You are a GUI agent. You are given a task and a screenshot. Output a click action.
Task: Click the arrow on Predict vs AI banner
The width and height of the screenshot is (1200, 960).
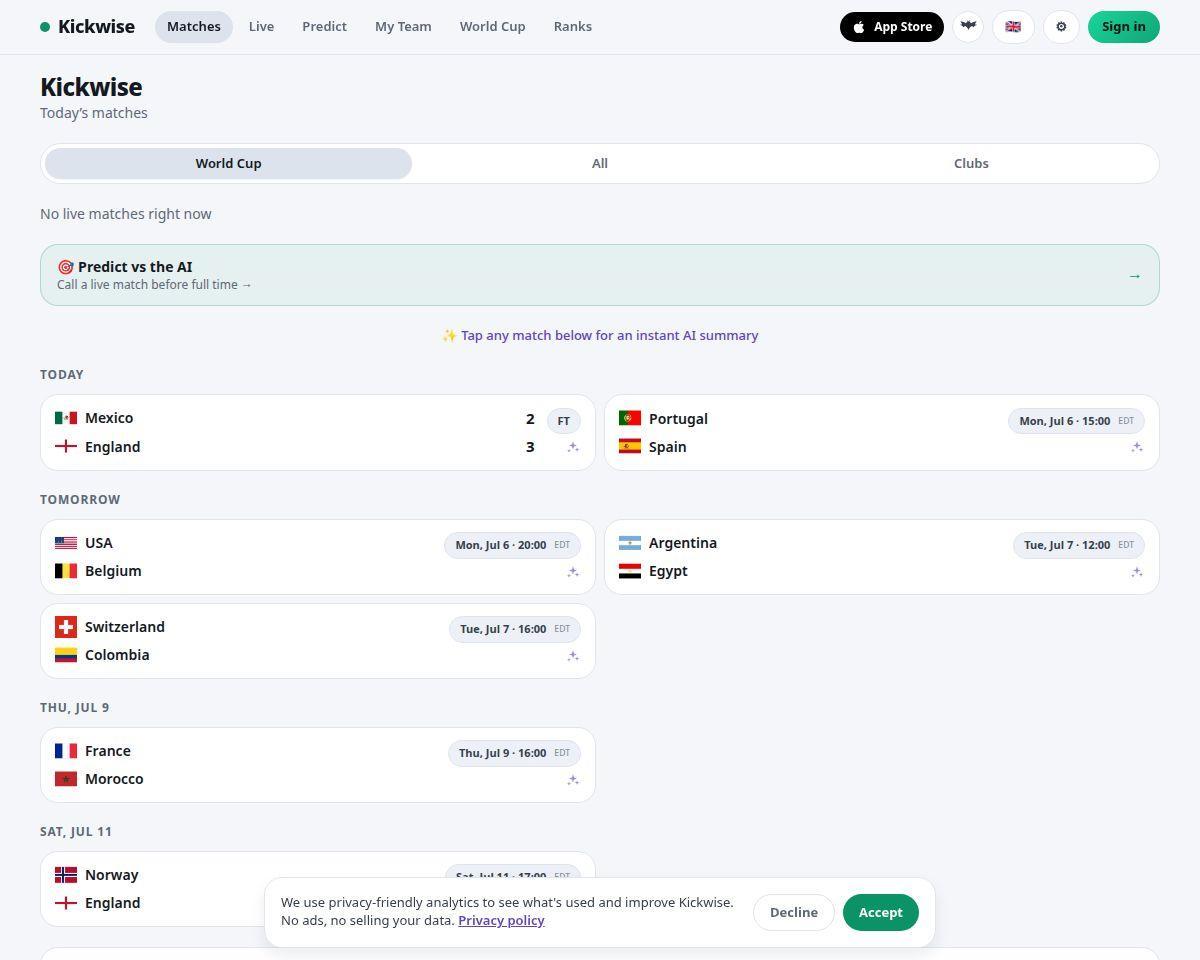(x=1134, y=275)
